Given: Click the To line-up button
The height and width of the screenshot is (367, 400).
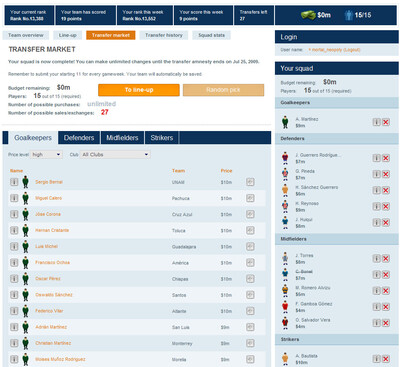Looking at the screenshot, I should [x=139, y=90].
